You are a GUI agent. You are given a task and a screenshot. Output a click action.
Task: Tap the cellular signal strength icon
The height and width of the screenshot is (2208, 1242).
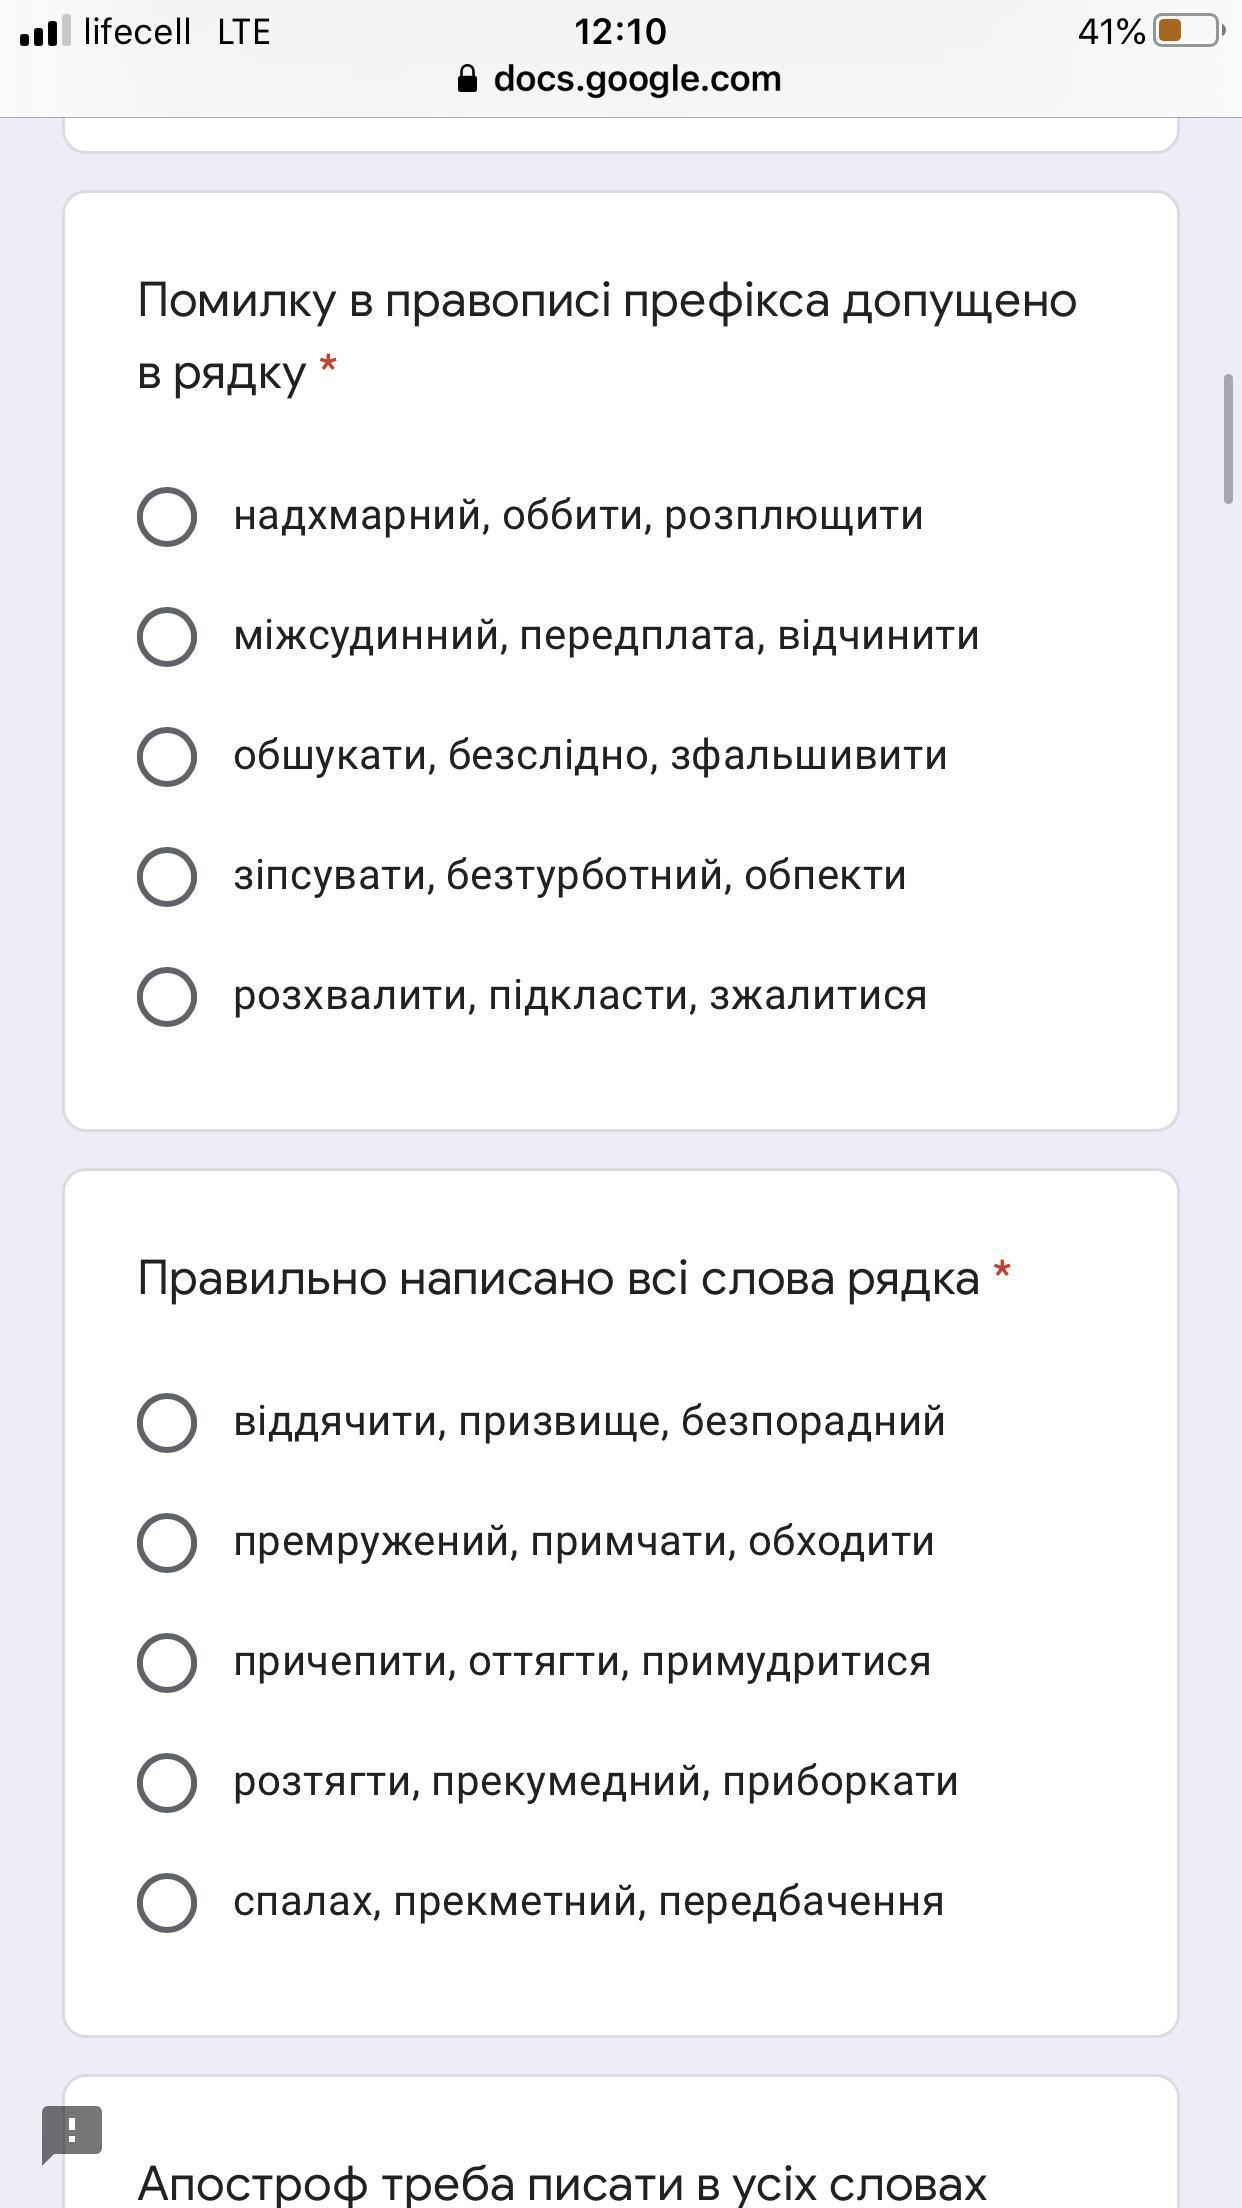click(44, 32)
